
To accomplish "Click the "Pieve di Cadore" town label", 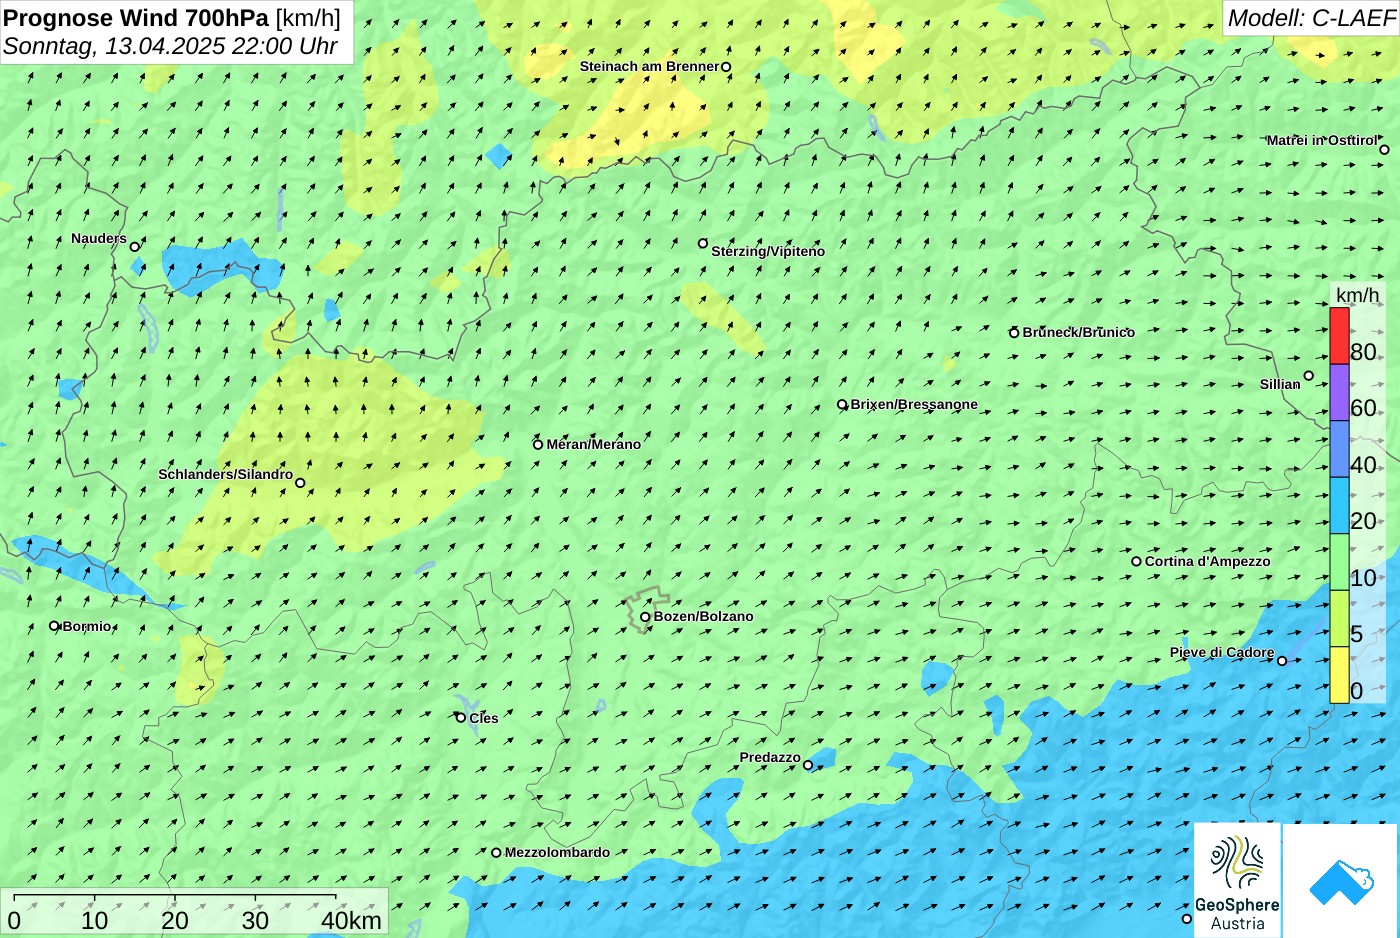I will coord(1222,653).
